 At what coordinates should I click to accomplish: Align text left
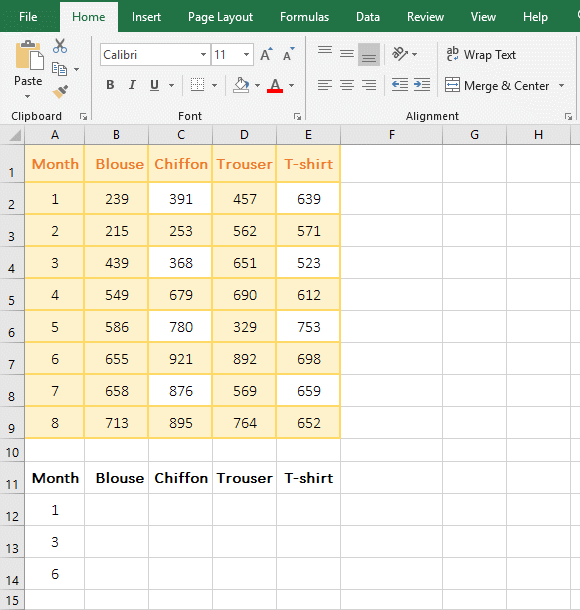click(325, 85)
